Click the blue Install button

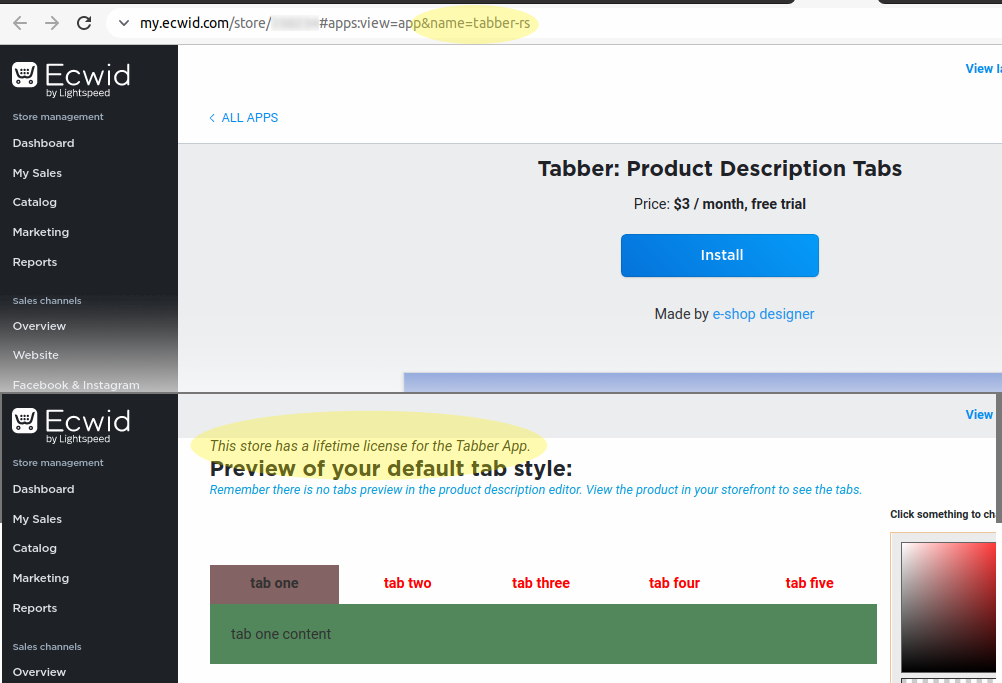coord(720,256)
